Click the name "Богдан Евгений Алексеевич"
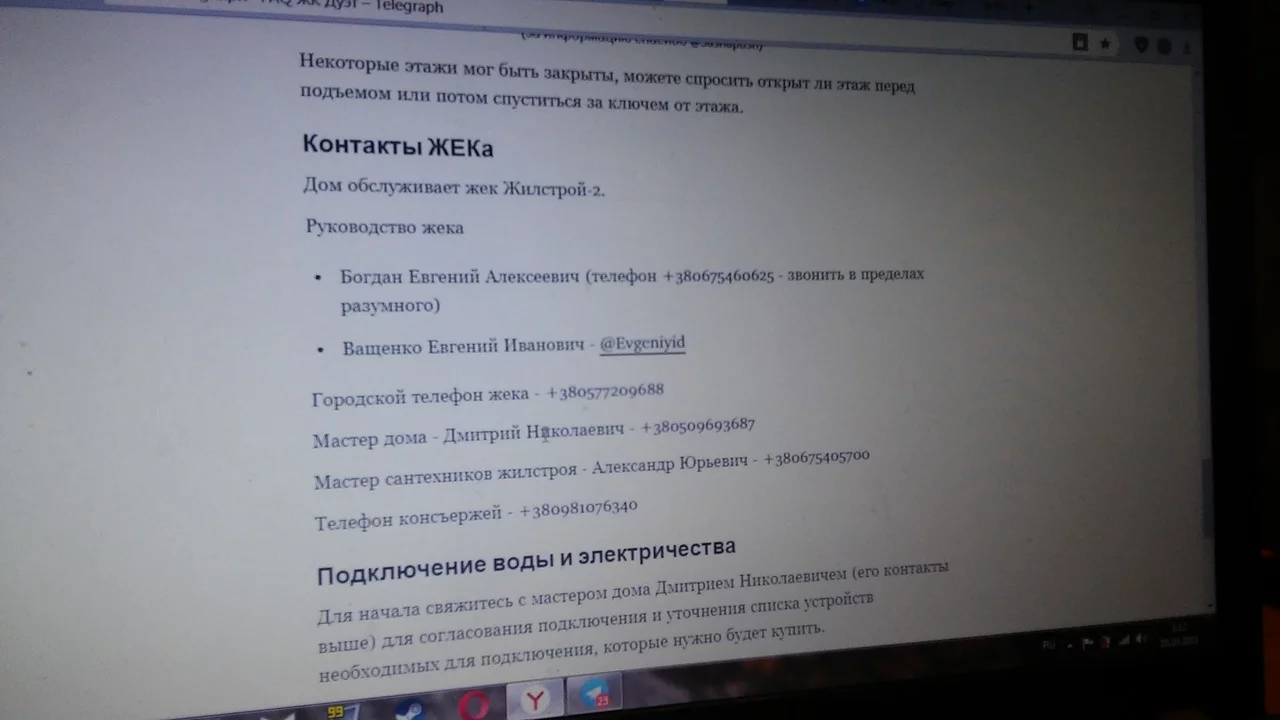 point(459,277)
